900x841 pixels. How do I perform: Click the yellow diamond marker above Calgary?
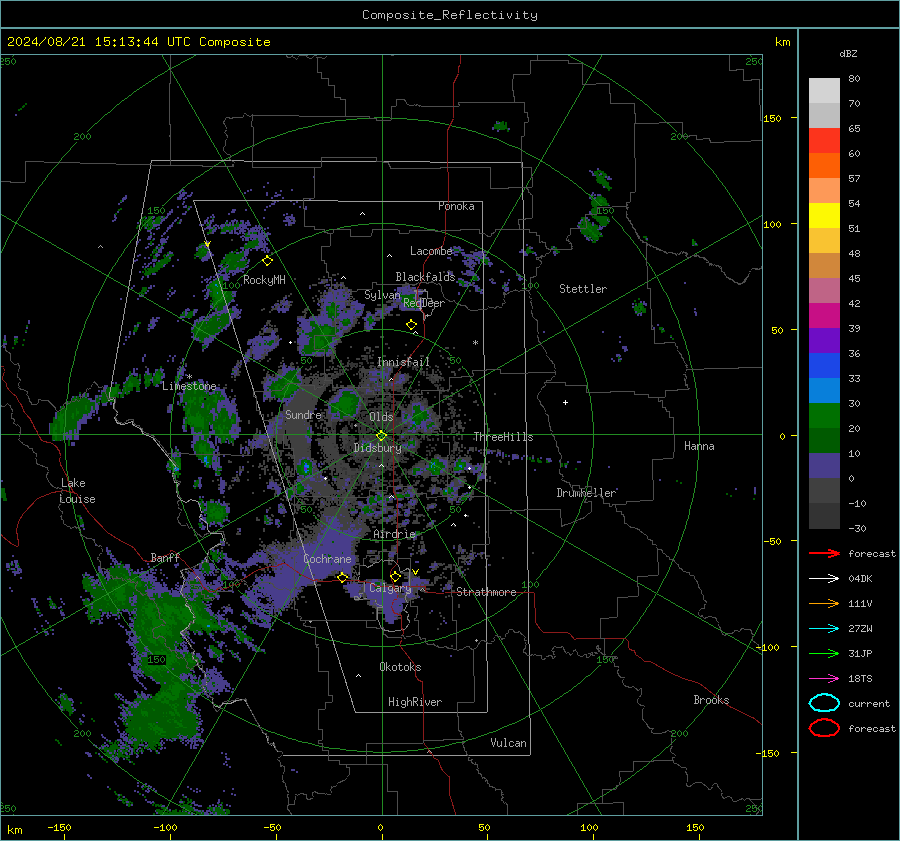click(x=395, y=576)
